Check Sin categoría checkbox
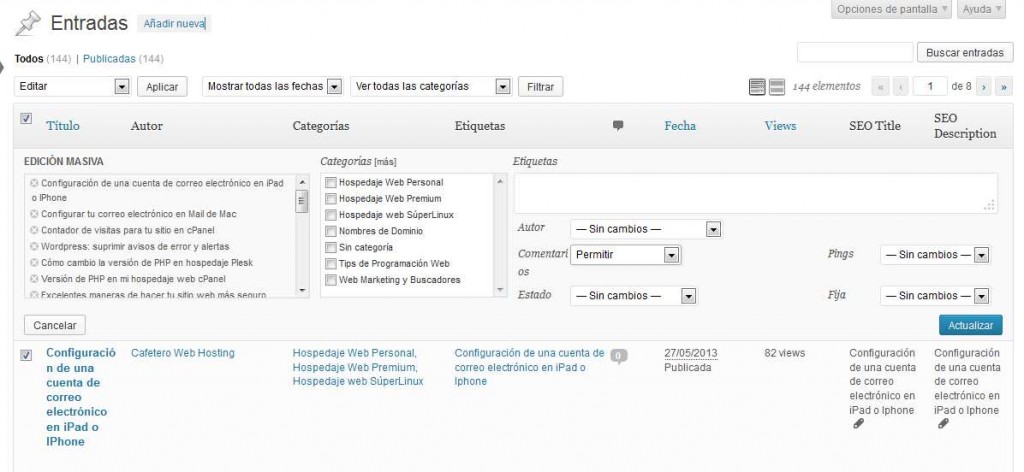This screenshot has height=472, width=1024. [331, 248]
